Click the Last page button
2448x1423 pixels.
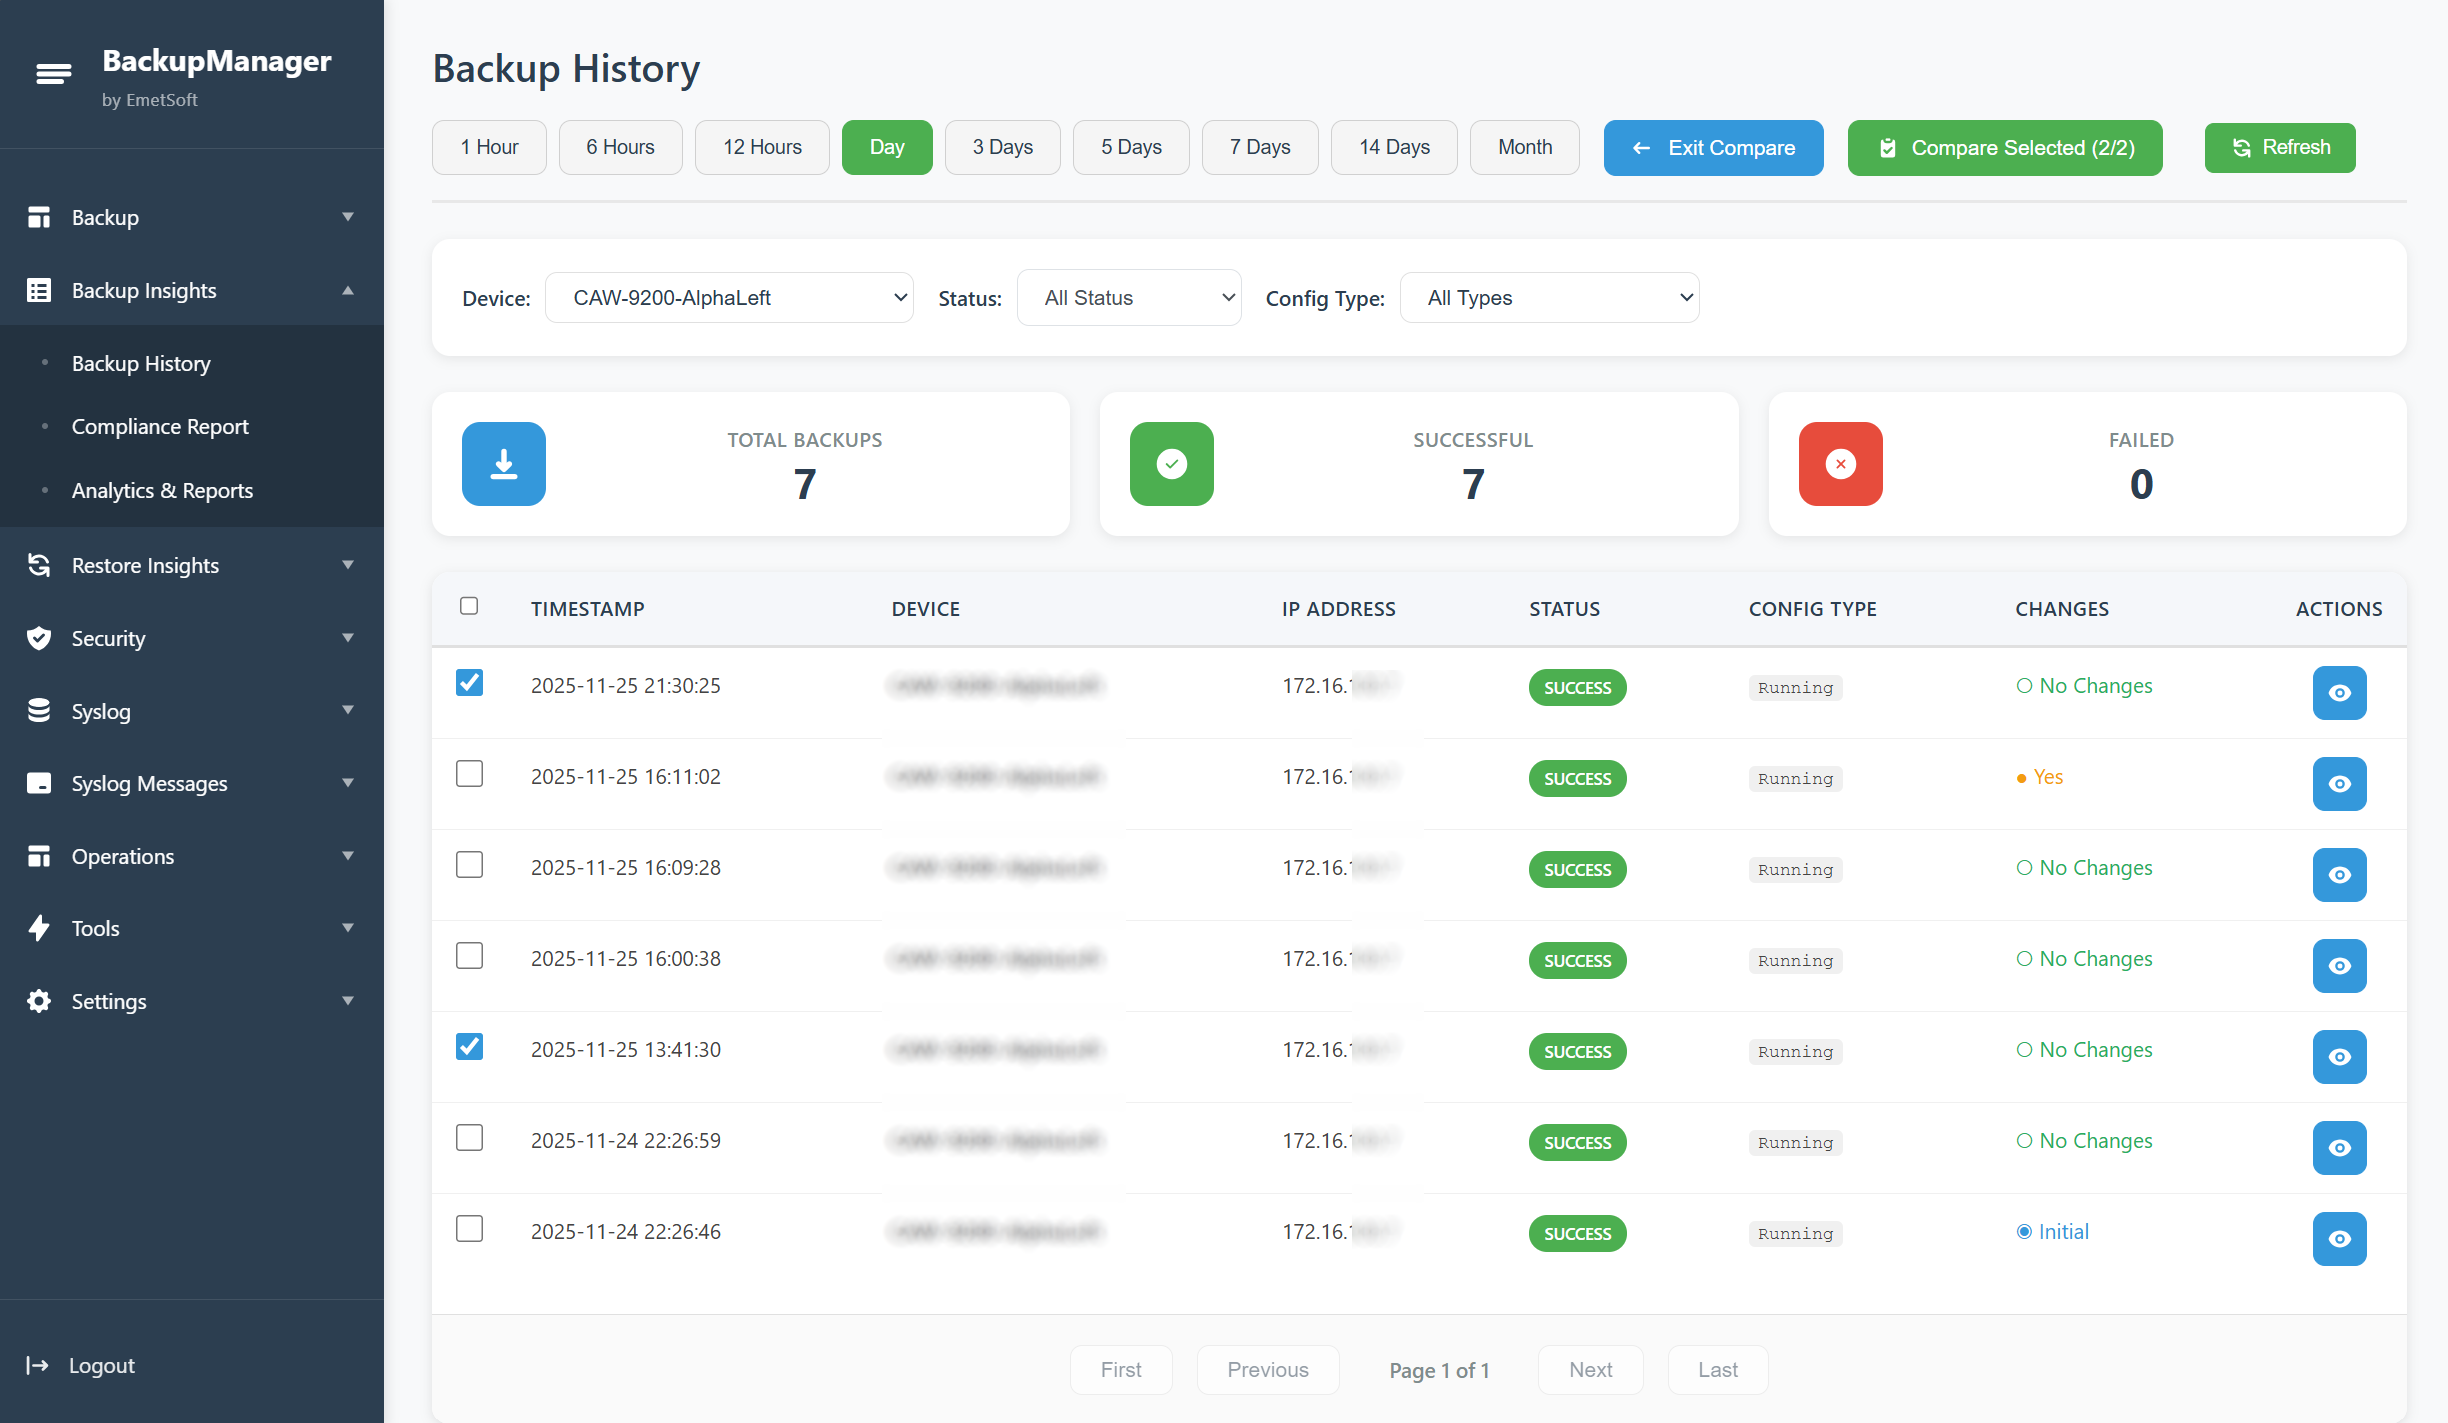pyautogui.click(x=1718, y=1370)
